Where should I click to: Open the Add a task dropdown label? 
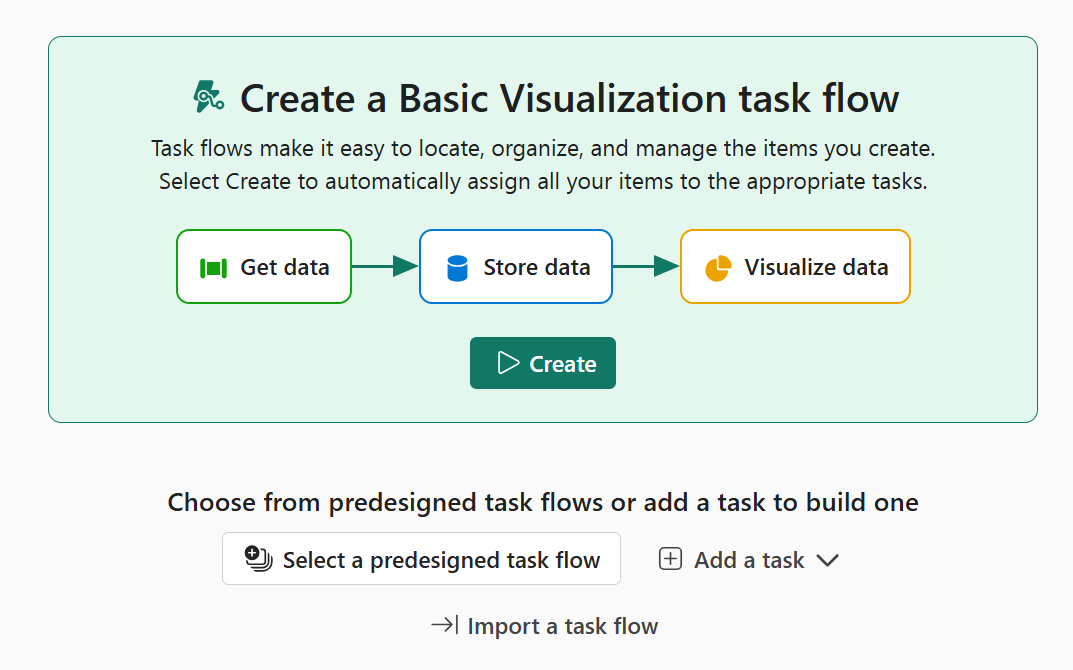point(749,560)
